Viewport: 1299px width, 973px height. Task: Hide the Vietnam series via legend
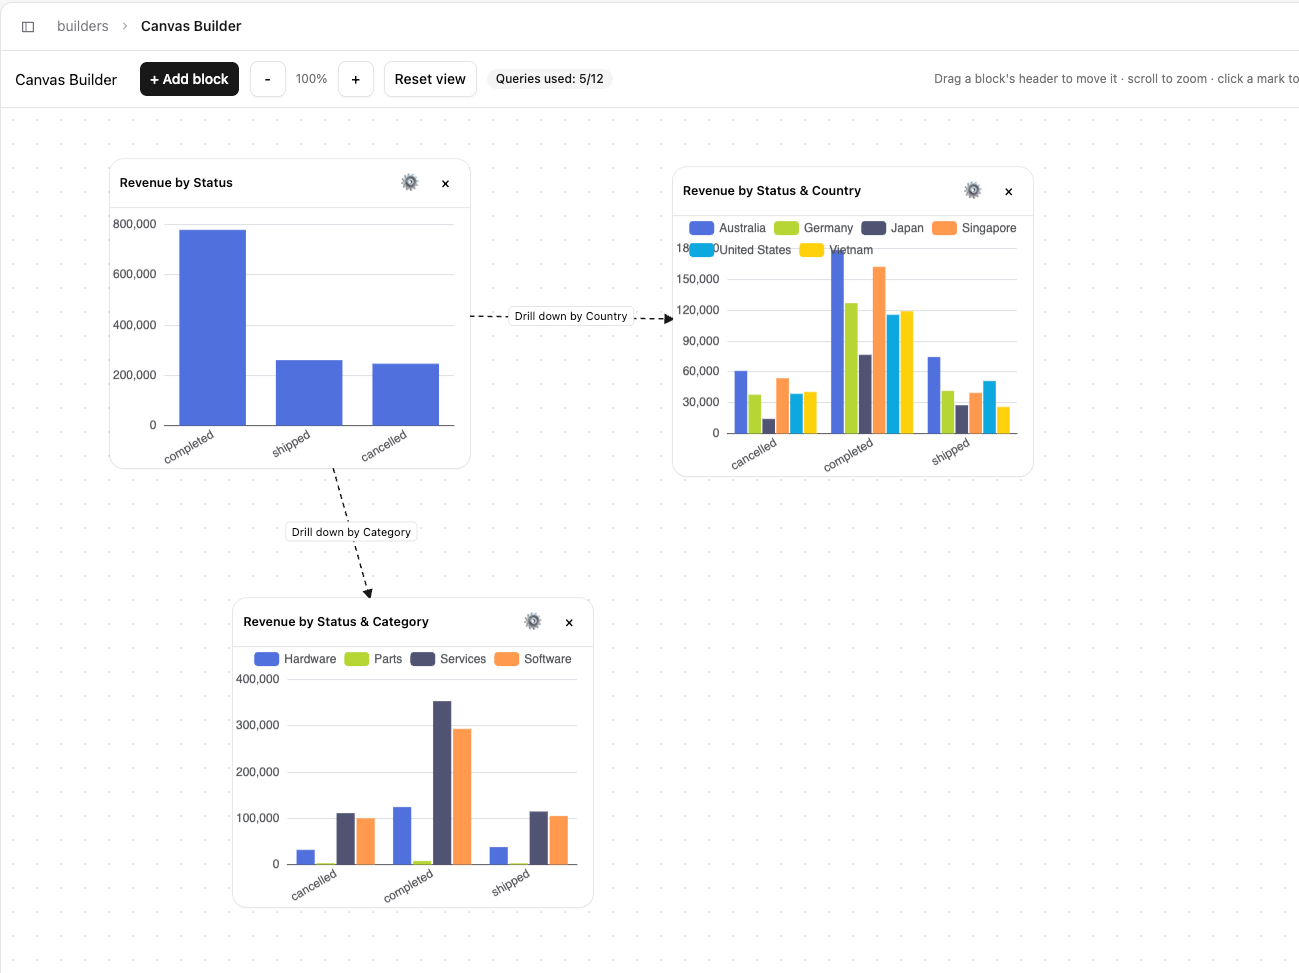[x=836, y=250]
